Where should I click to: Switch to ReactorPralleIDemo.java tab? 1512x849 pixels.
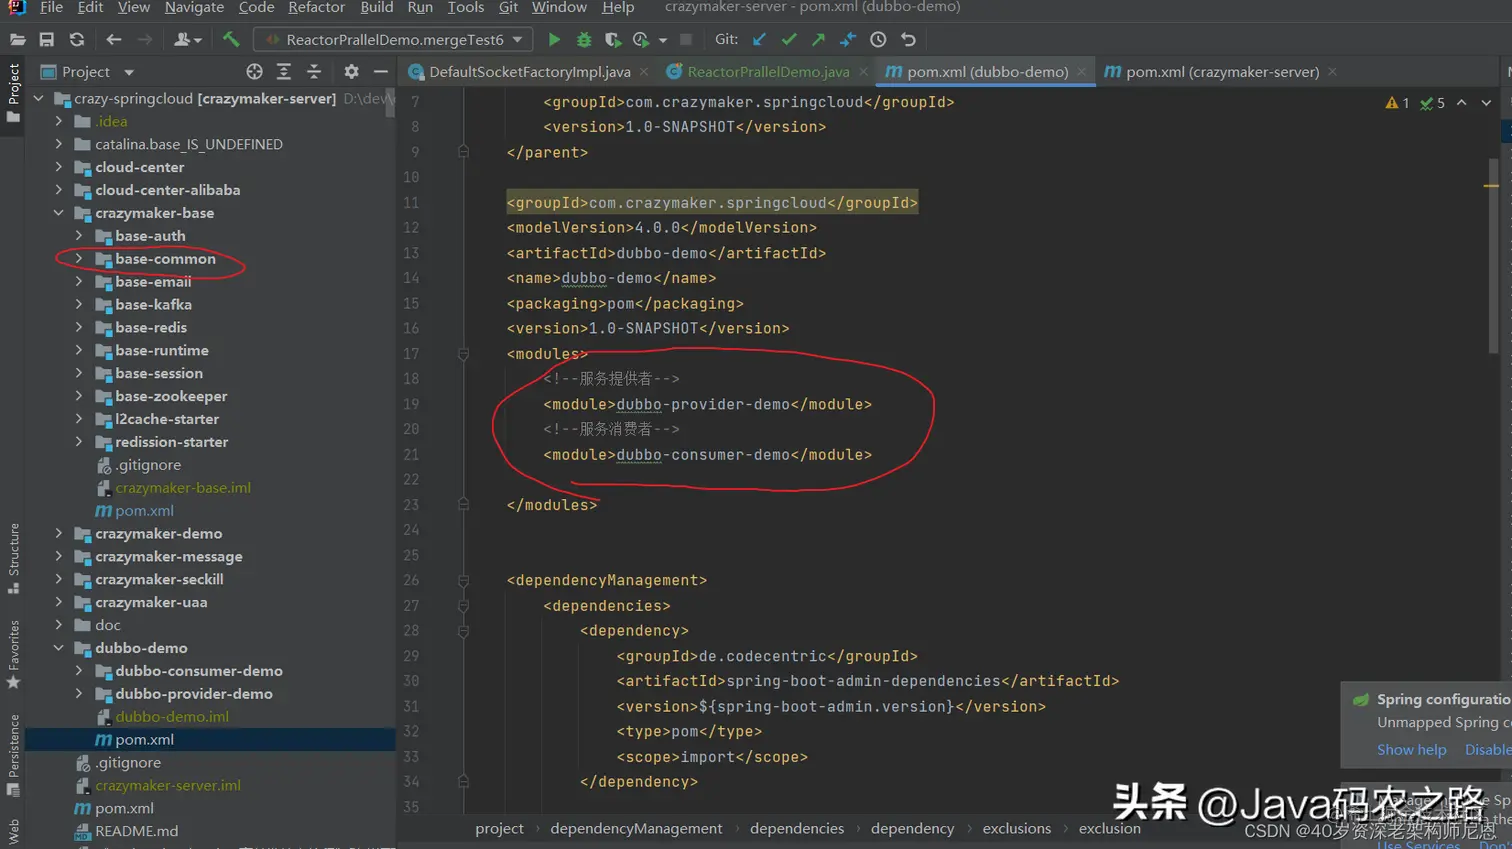point(768,72)
